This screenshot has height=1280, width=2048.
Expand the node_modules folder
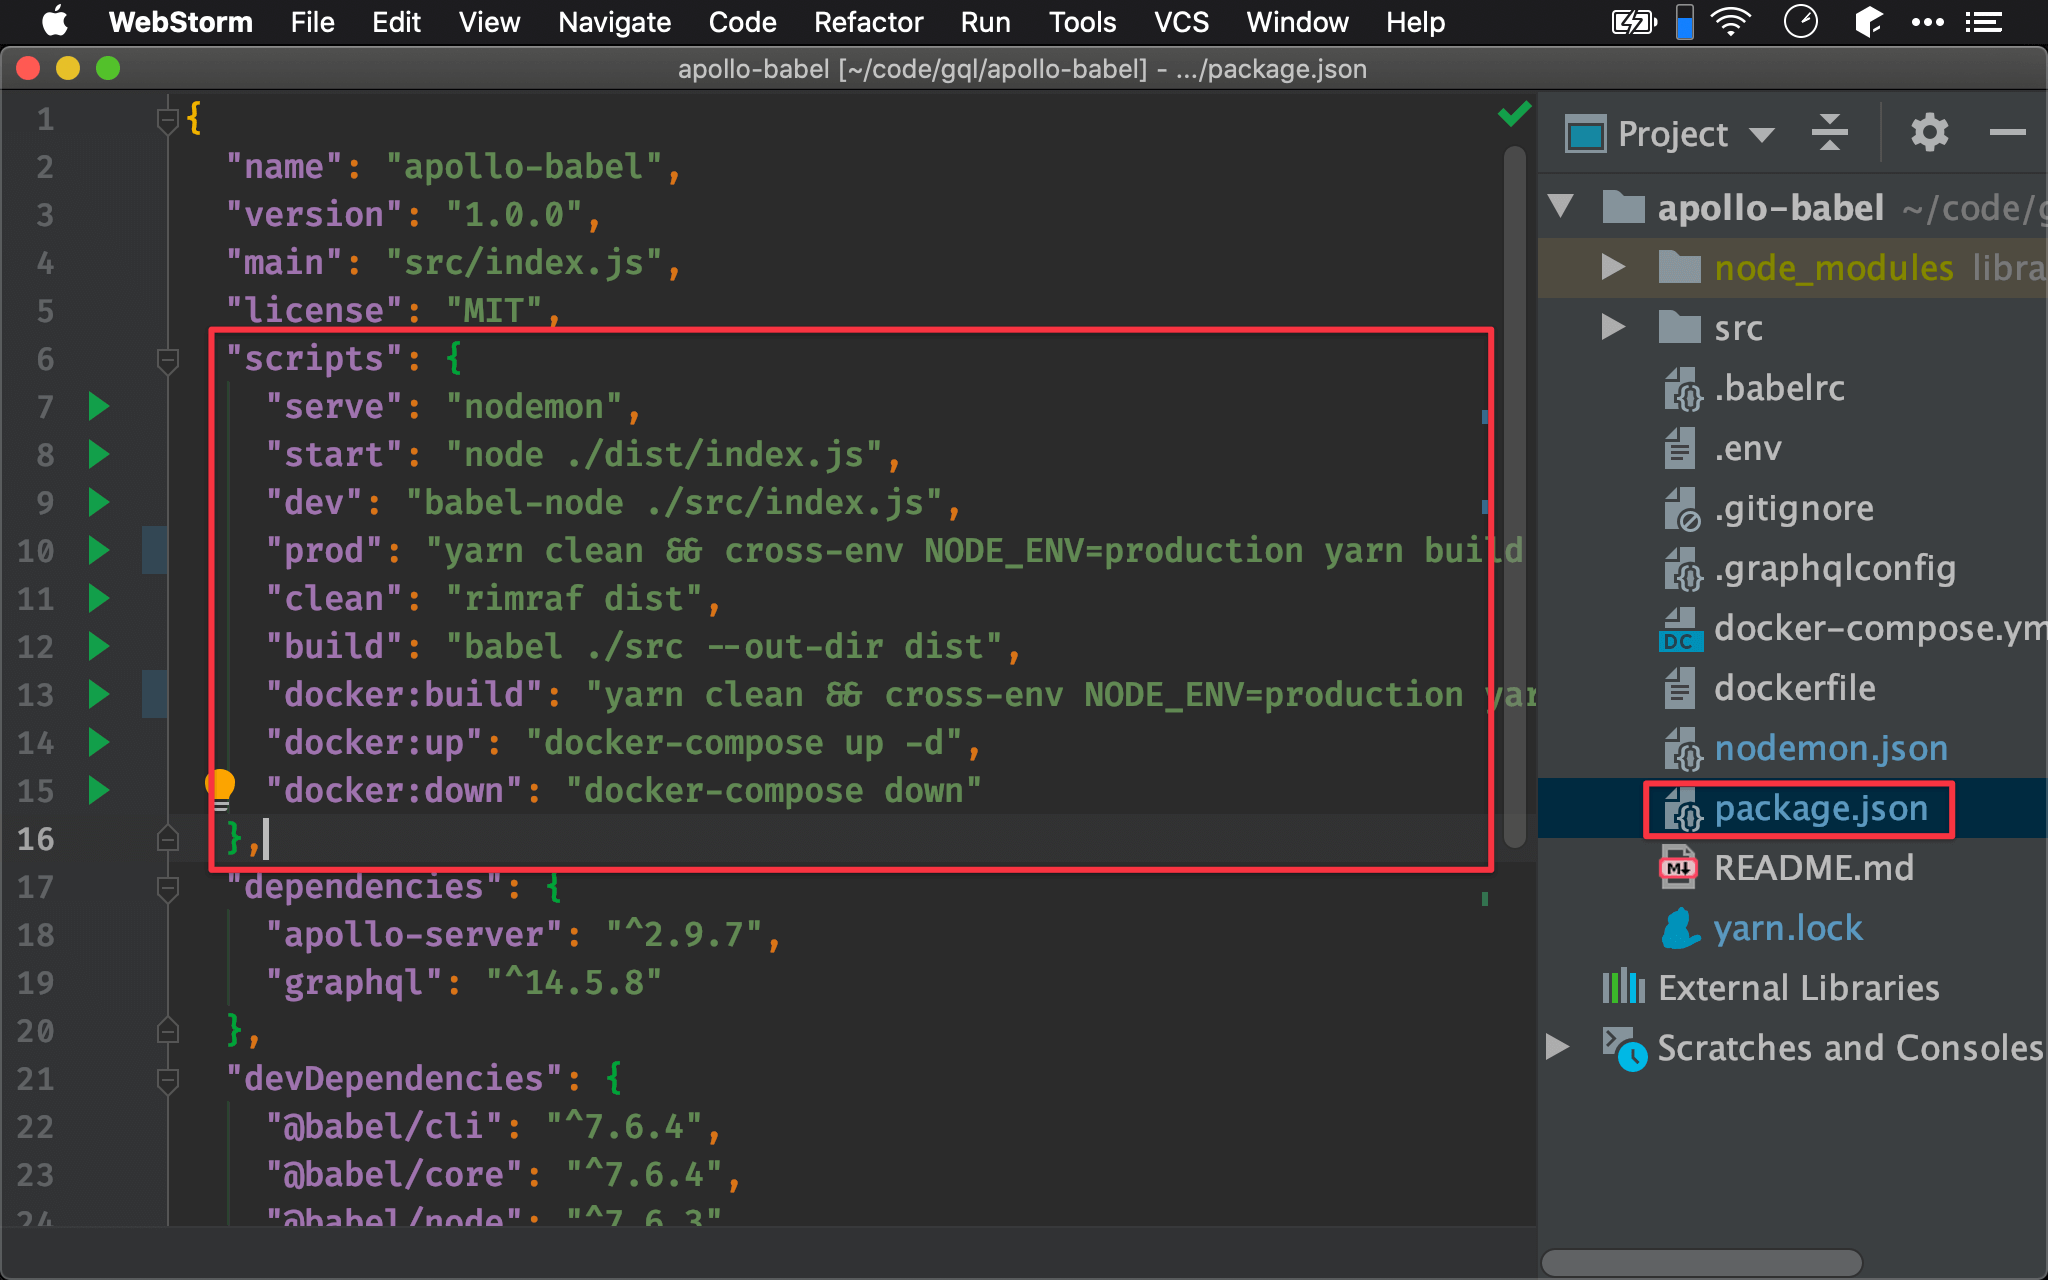[1612, 267]
